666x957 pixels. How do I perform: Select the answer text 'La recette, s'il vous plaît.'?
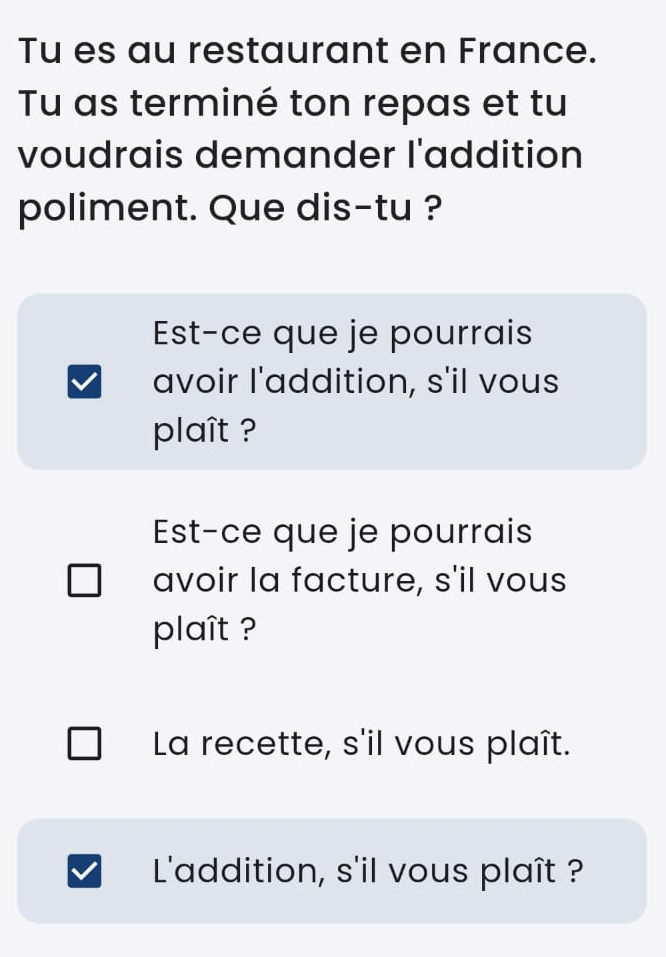tap(361, 744)
